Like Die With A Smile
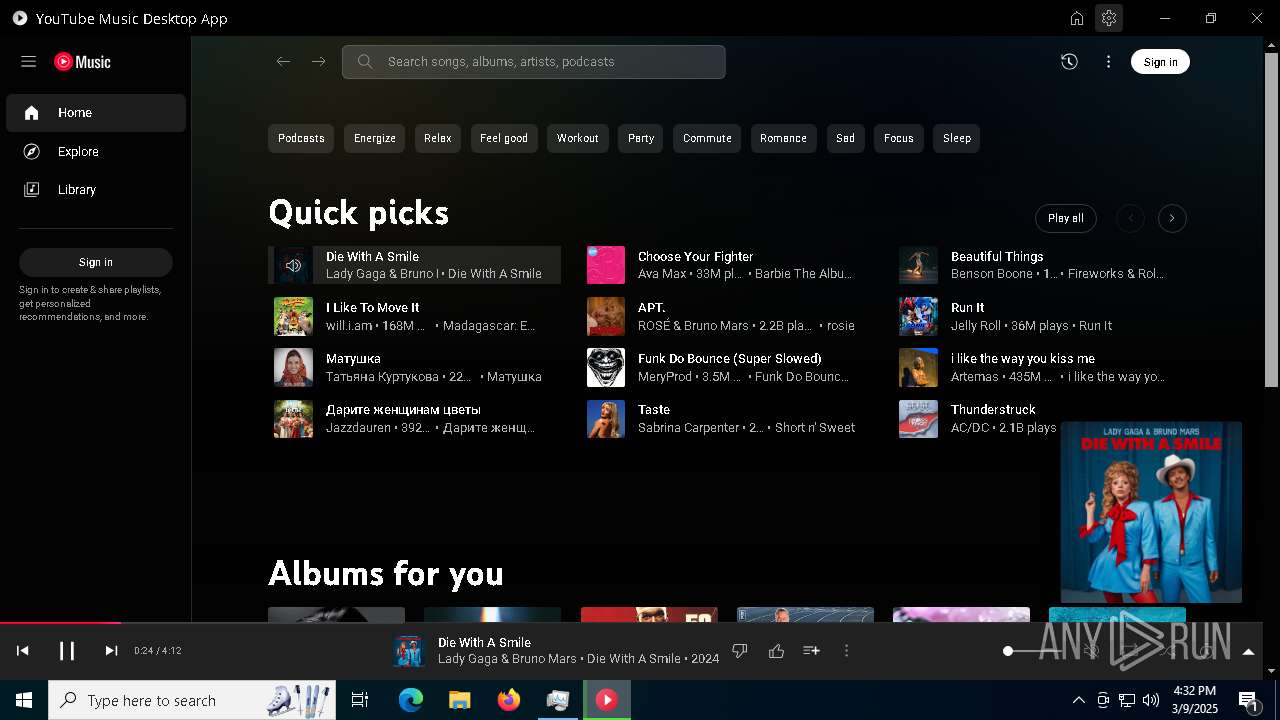The height and width of the screenshot is (720, 1280). click(x=776, y=651)
